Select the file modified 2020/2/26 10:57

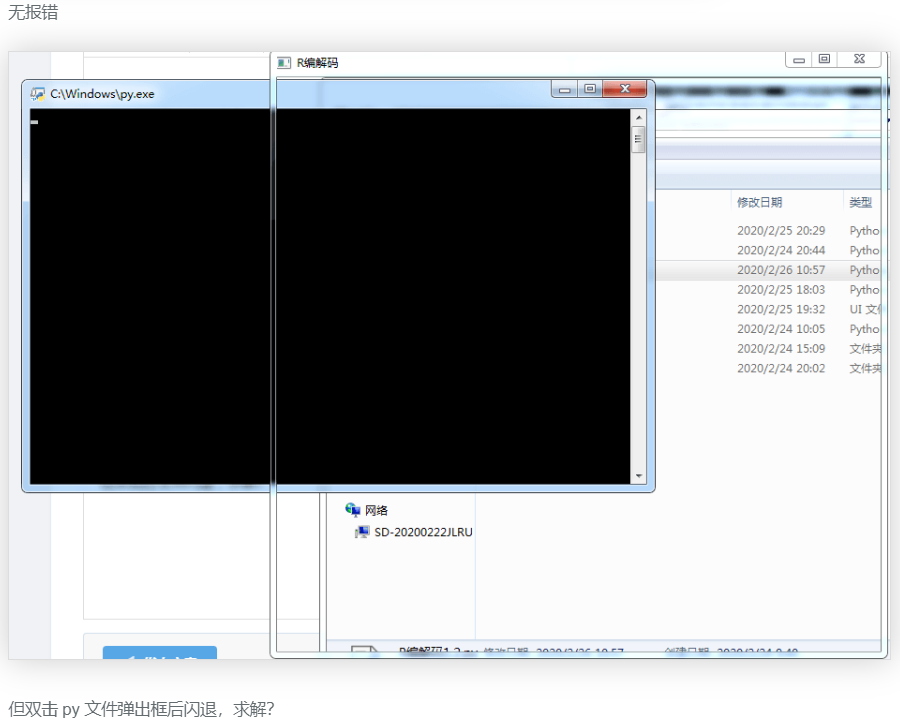[x=781, y=270]
